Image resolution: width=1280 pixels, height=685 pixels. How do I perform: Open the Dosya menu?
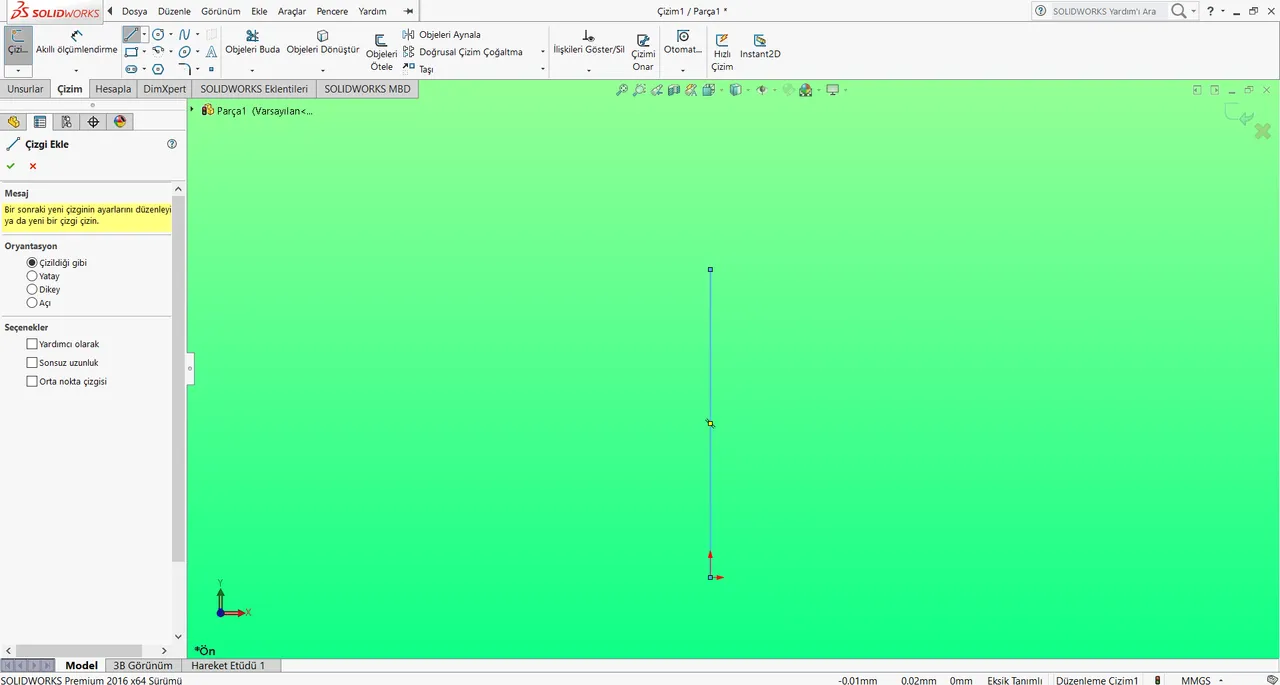[134, 11]
